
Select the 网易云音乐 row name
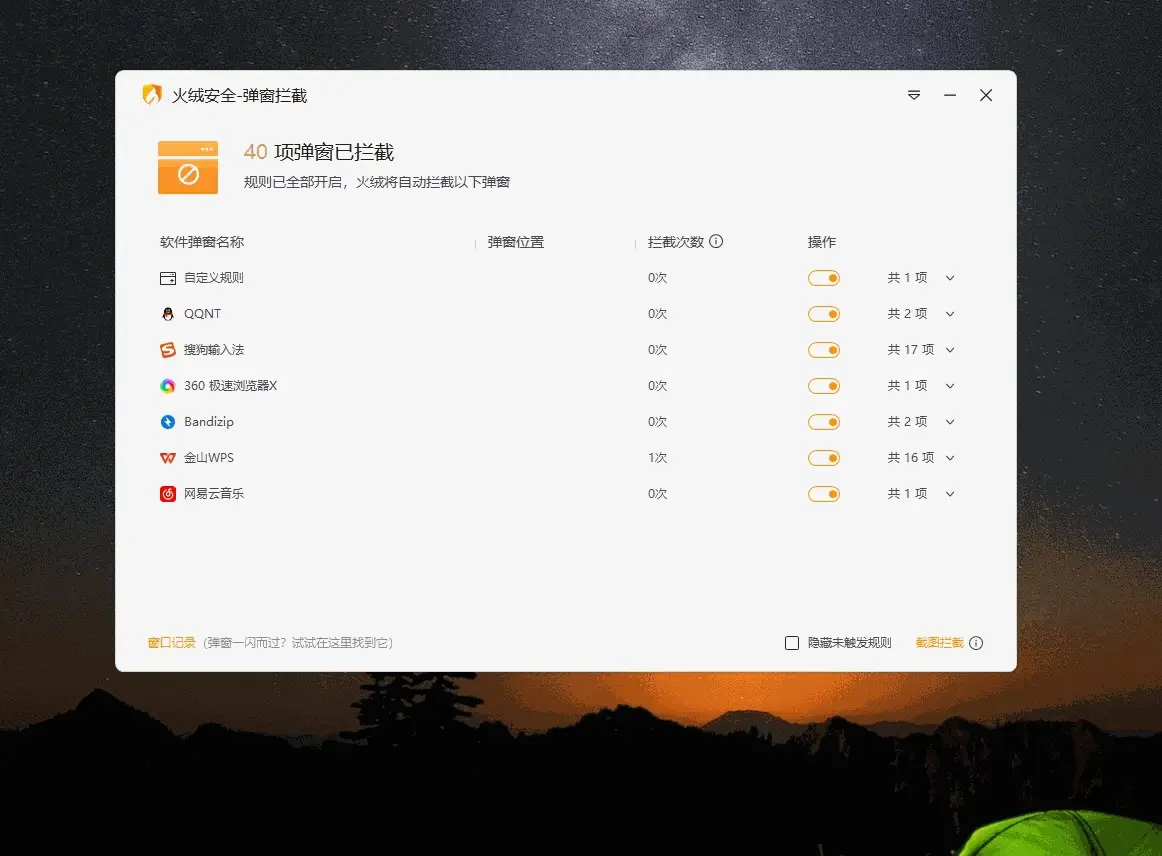[213, 494]
